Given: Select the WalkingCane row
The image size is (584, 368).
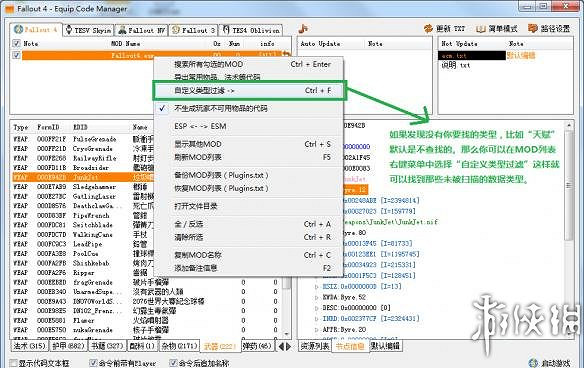Looking at the screenshot, I should (83, 235).
